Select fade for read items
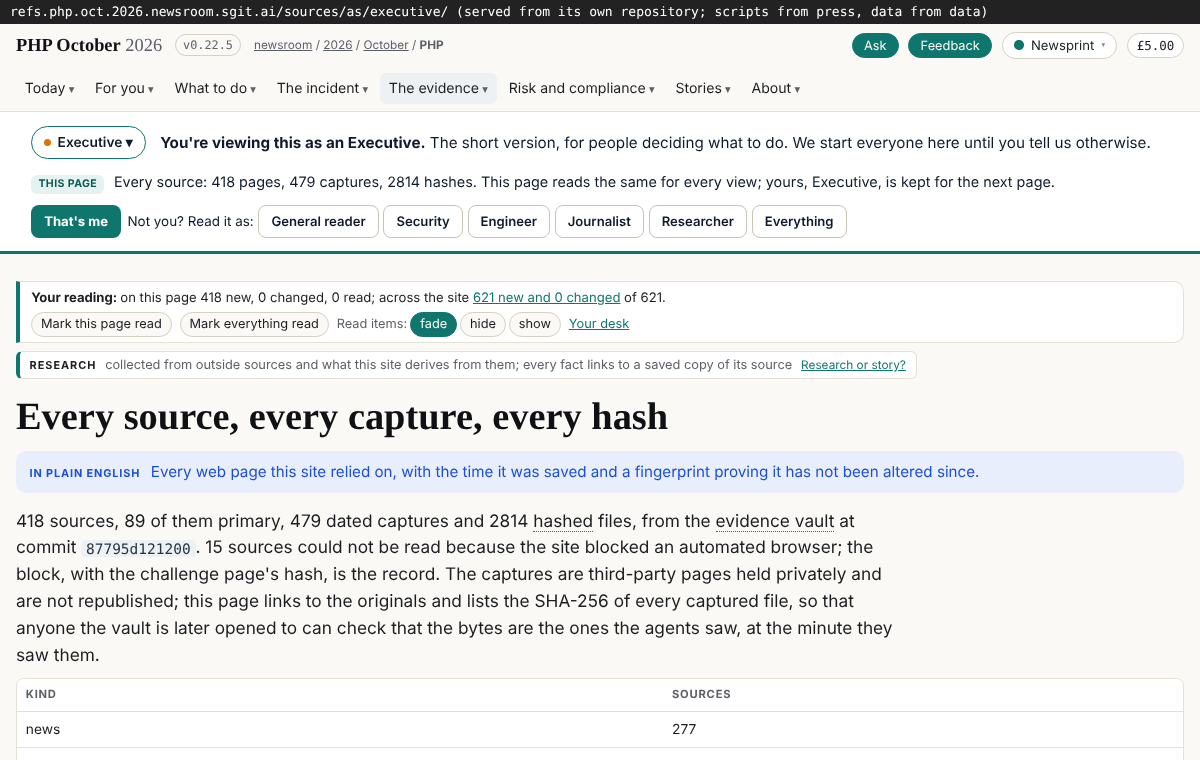 tap(433, 324)
